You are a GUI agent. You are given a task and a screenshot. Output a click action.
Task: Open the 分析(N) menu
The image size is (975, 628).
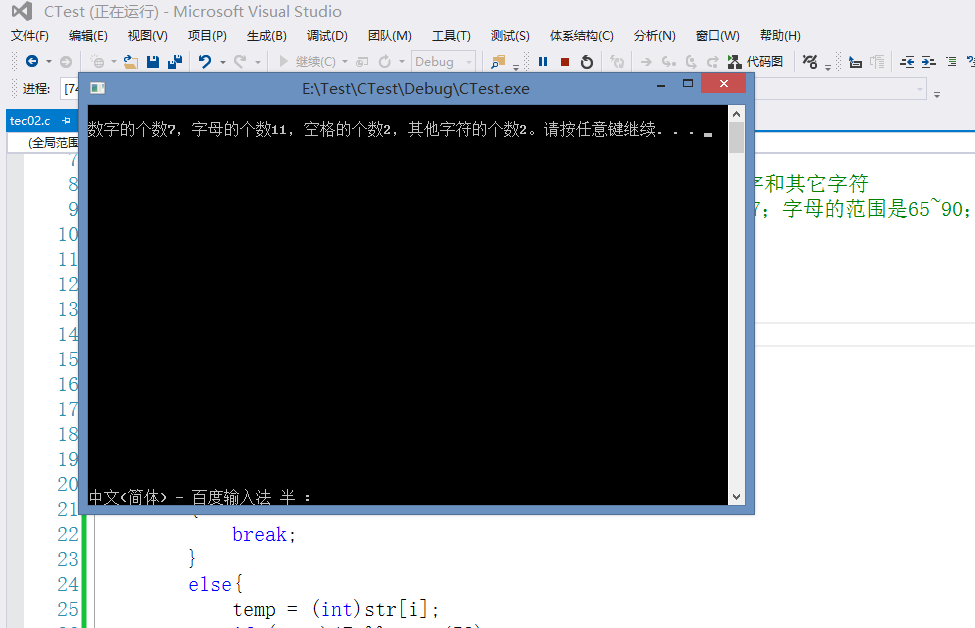(654, 35)
